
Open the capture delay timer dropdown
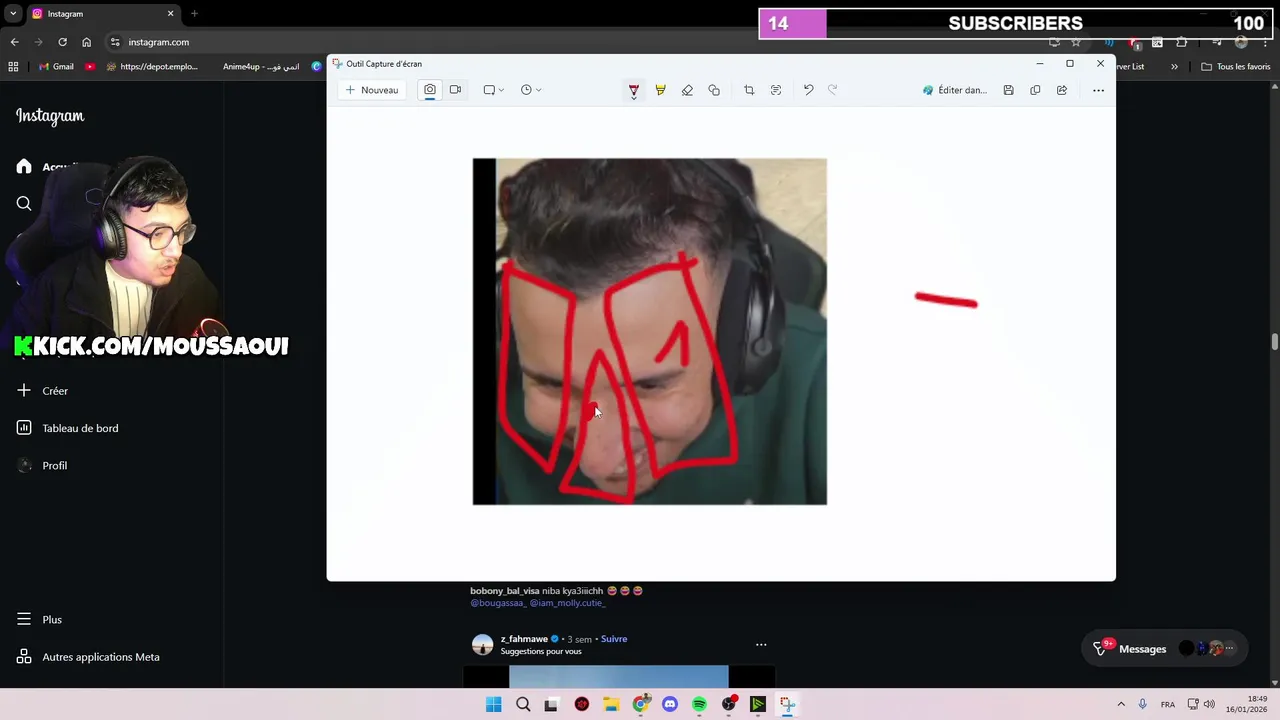tap(531, 90)
